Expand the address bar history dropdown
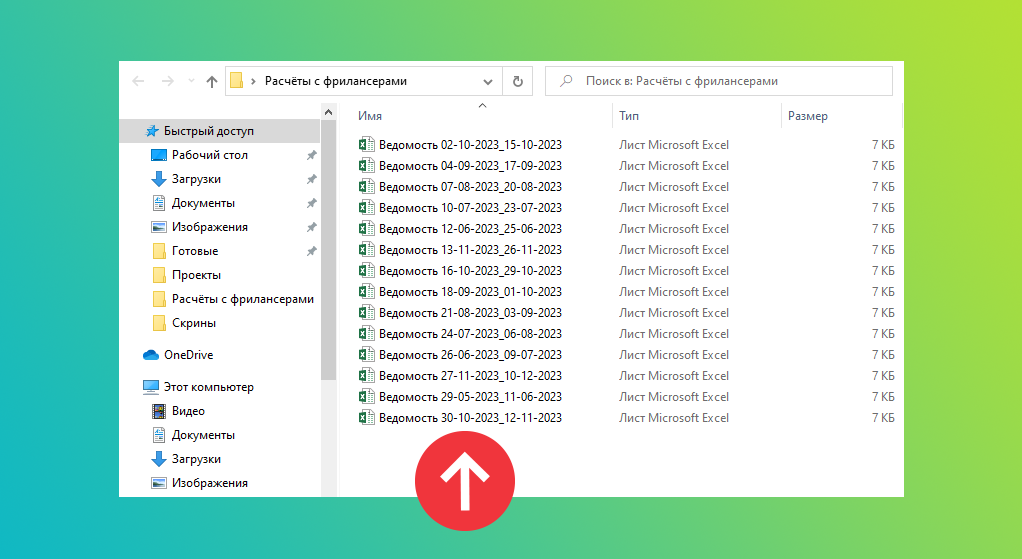1022x559 pixels. tap(488, 81)
